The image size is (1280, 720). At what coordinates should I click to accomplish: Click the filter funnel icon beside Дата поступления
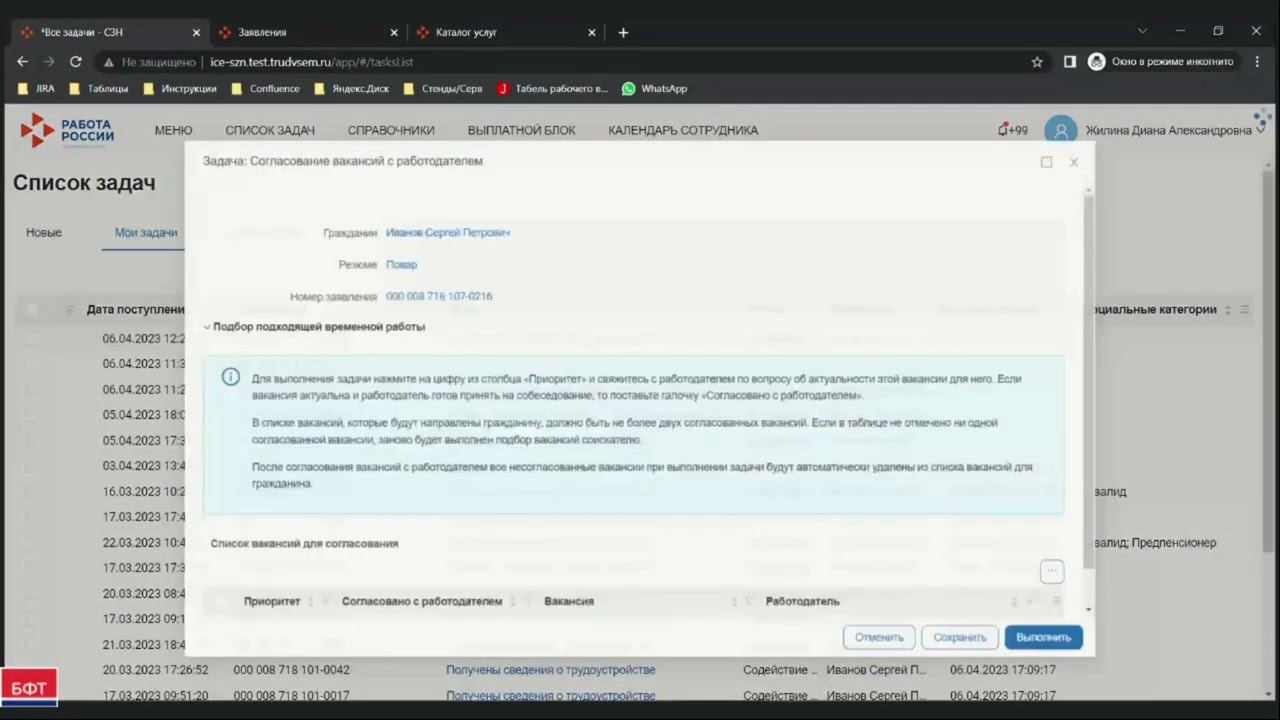(69, 310)
